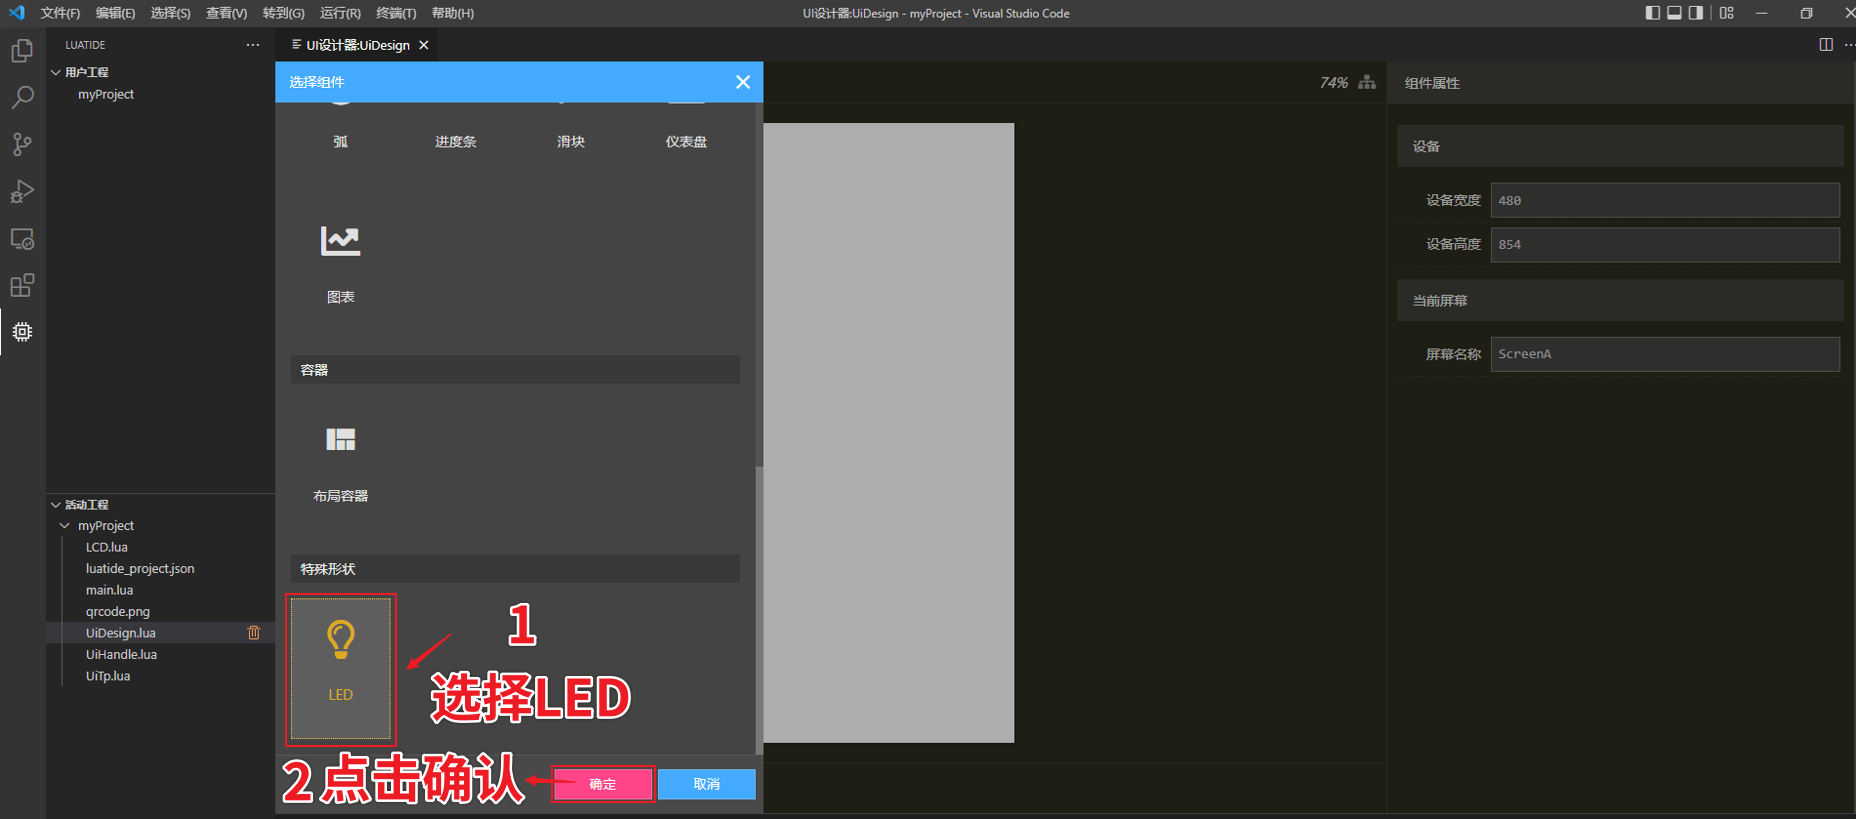Click the 当前屏幕 section header
The width and height of the screenshot is (1856, 819).
pos(1620,300)
